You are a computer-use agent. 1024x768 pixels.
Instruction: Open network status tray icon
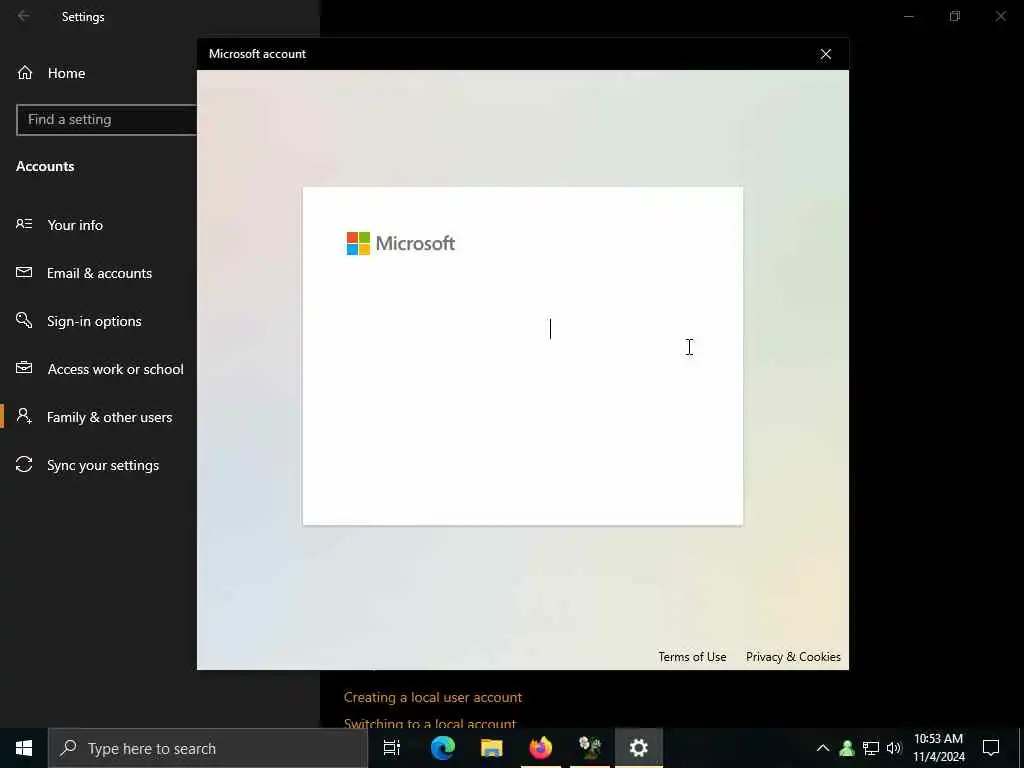coord(871,748)
